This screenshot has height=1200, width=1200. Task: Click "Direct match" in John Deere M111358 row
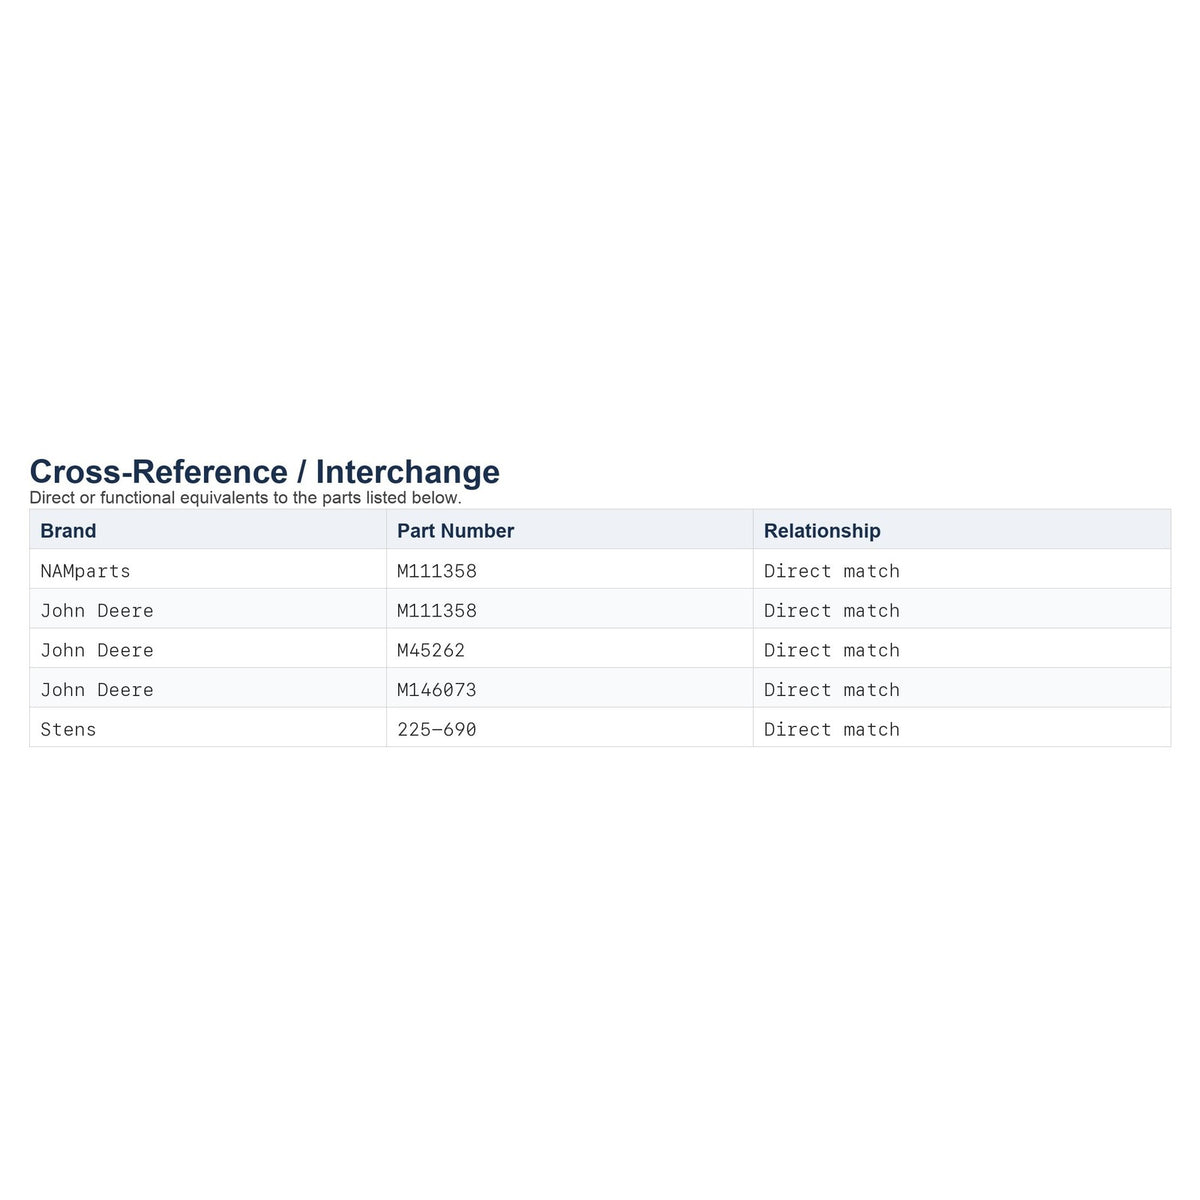tap(832, 611)
